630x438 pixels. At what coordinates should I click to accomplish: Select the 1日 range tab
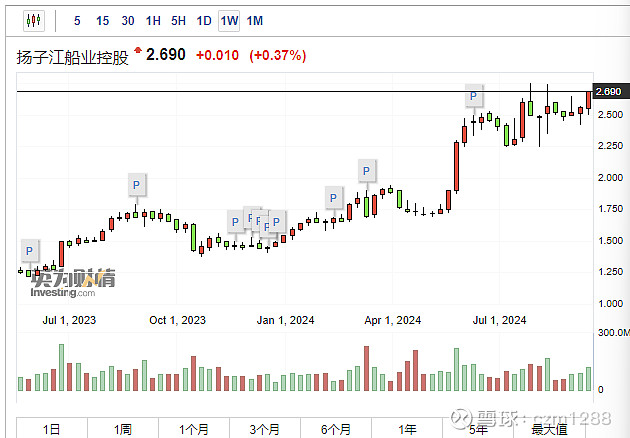52,429
